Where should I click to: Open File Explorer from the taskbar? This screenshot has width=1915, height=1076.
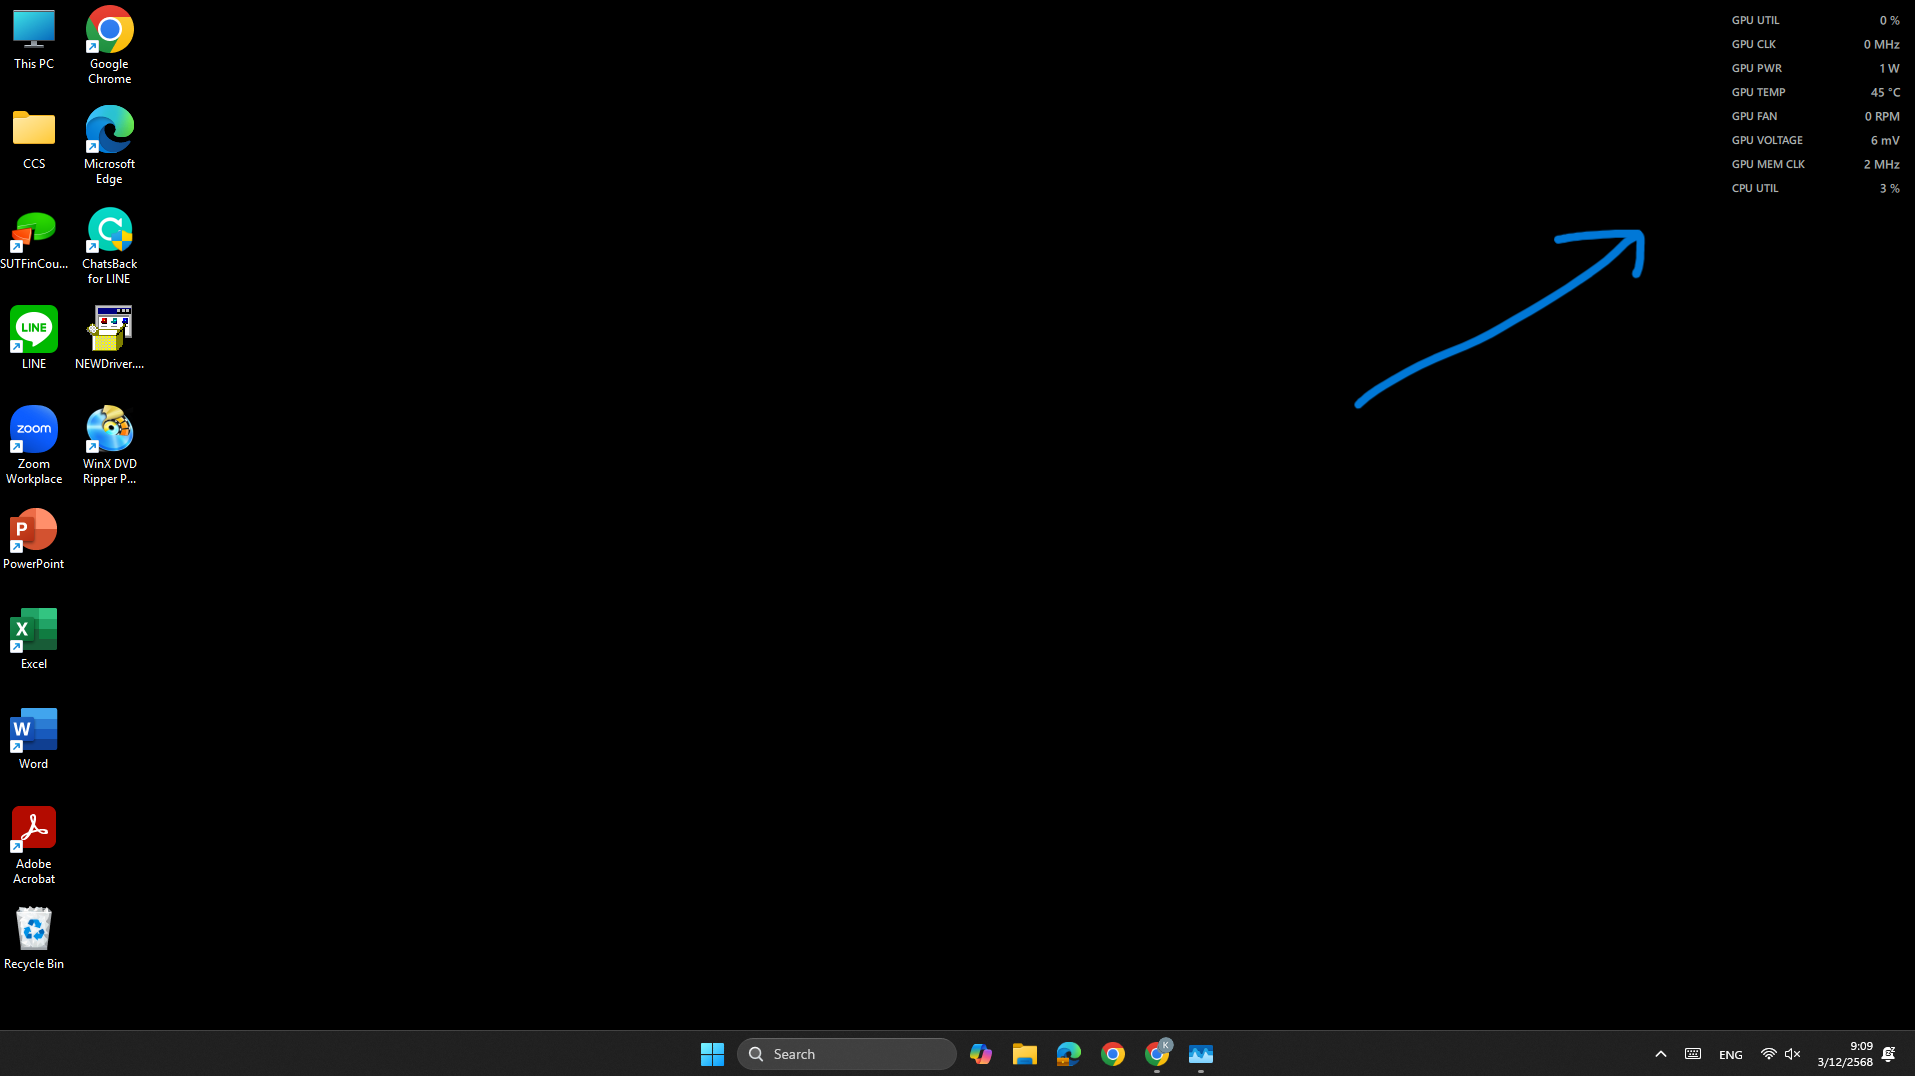point(1024,1054)
